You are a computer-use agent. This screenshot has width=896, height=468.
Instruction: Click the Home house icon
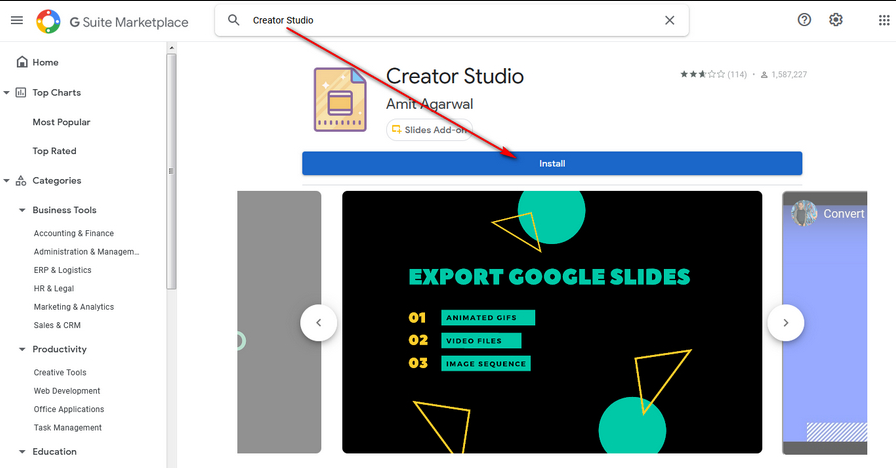click(22, 62)
